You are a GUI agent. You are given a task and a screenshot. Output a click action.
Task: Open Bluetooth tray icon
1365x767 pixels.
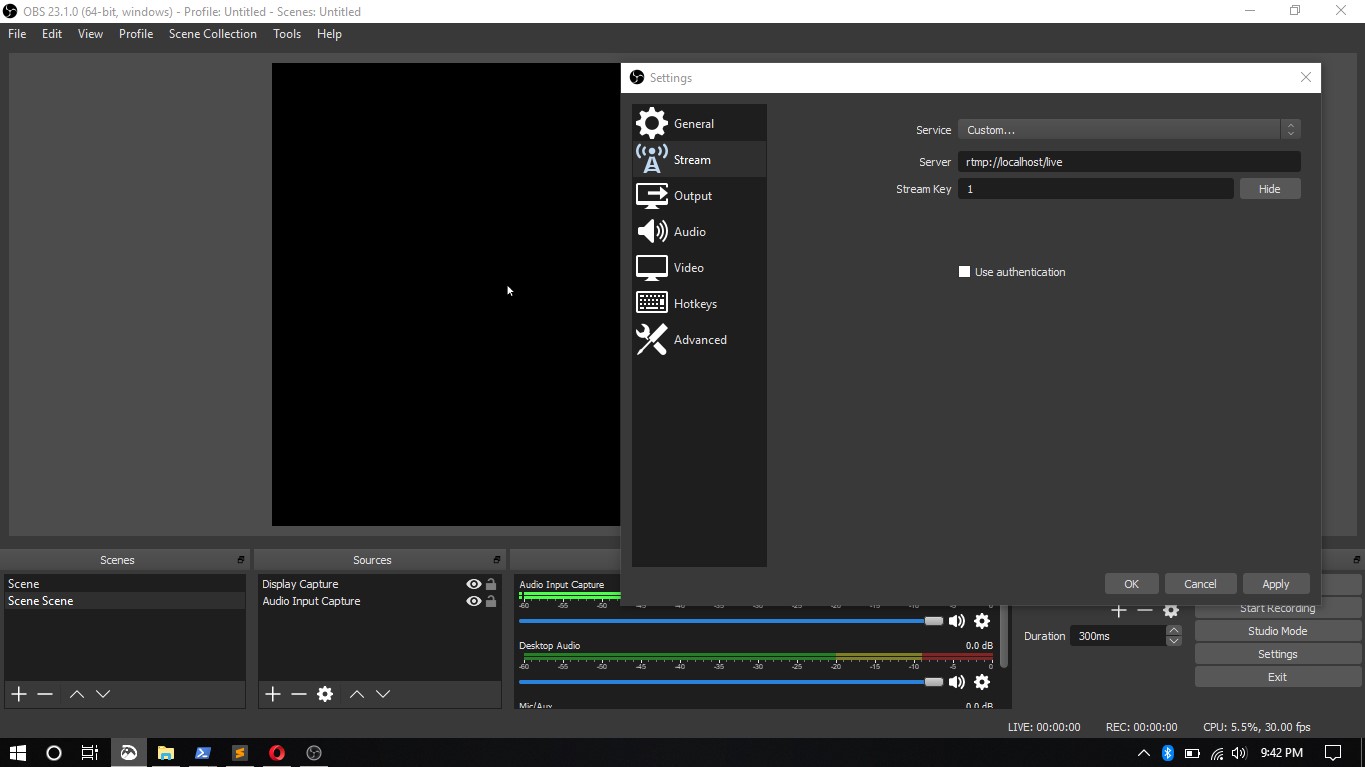click(x=1167, y=753)
